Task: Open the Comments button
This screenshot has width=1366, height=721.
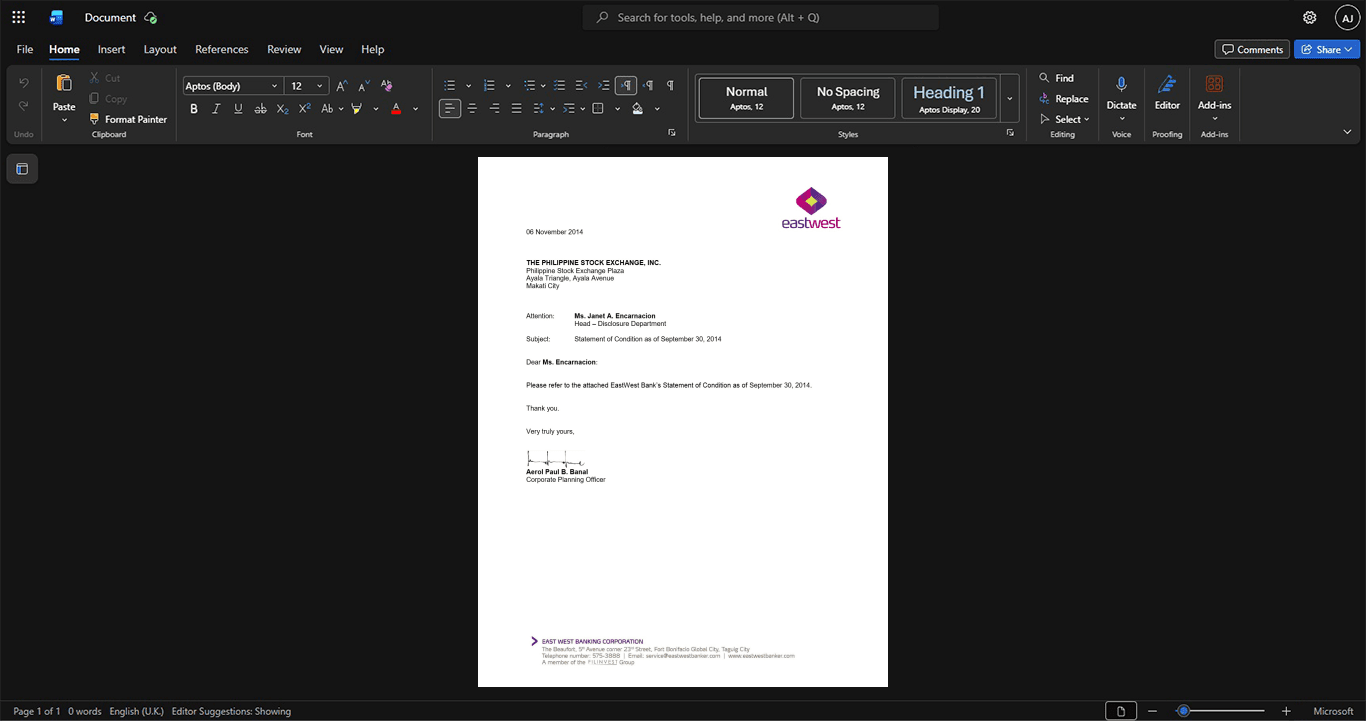Action: [x=1252, y=49]
